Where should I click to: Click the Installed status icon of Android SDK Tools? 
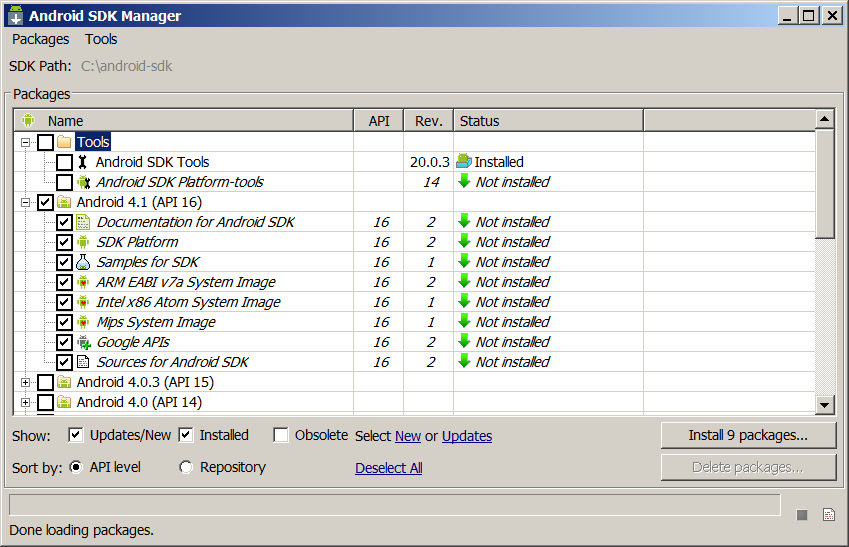464,161
